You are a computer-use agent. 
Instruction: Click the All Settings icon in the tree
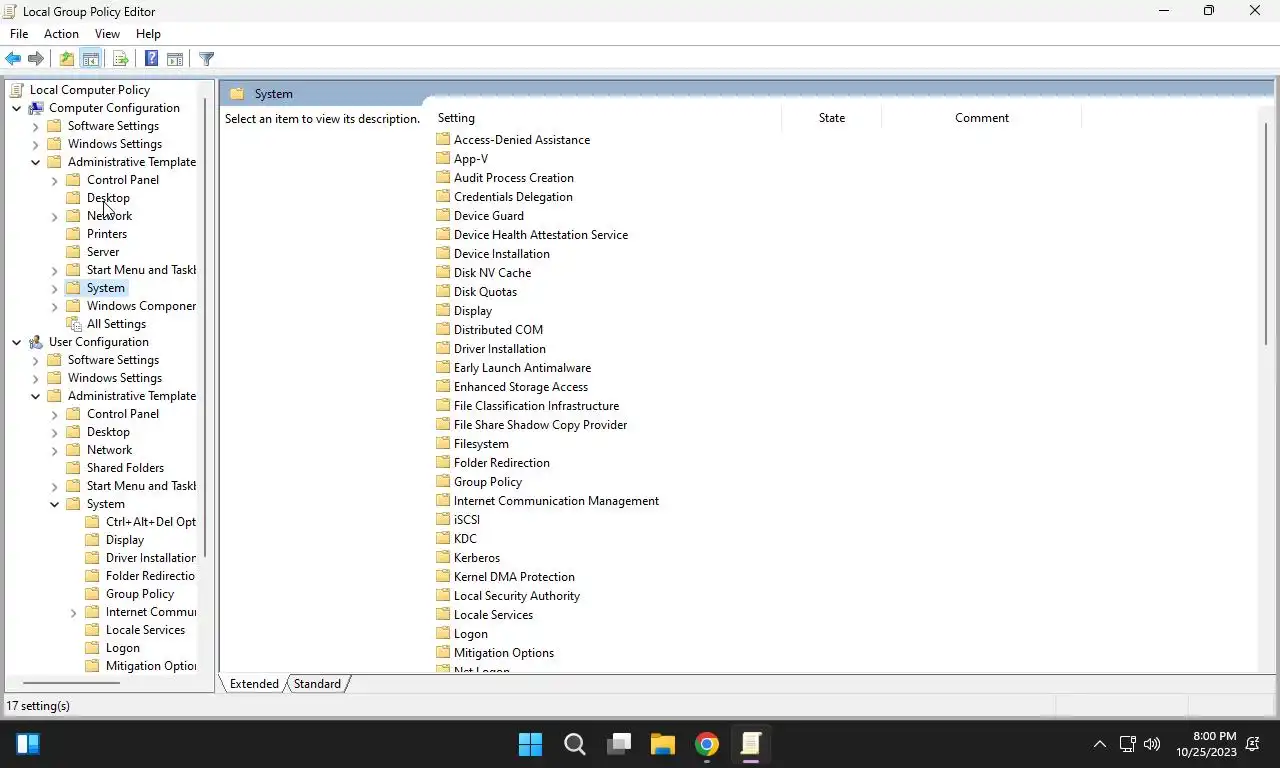[x=73, y=324]
